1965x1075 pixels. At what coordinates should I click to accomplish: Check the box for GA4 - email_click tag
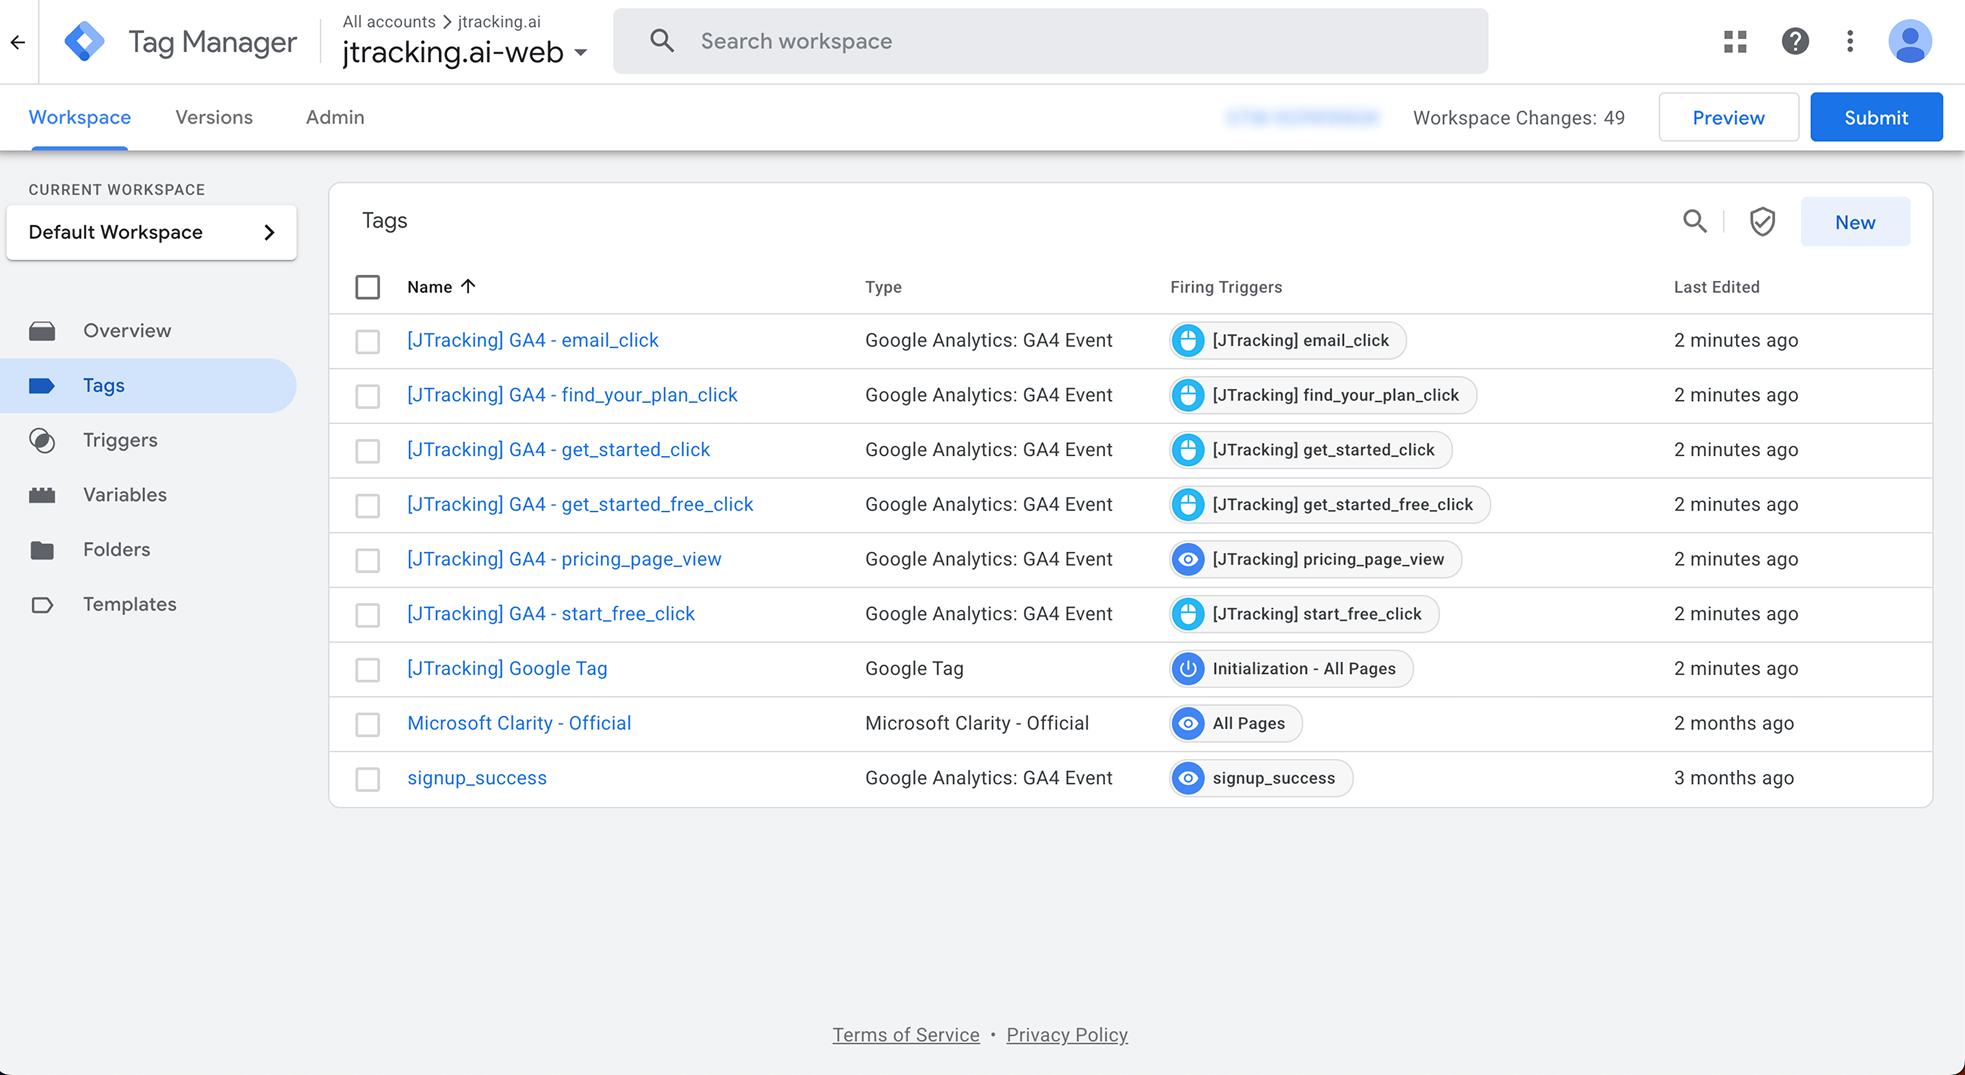click(368, 341)
